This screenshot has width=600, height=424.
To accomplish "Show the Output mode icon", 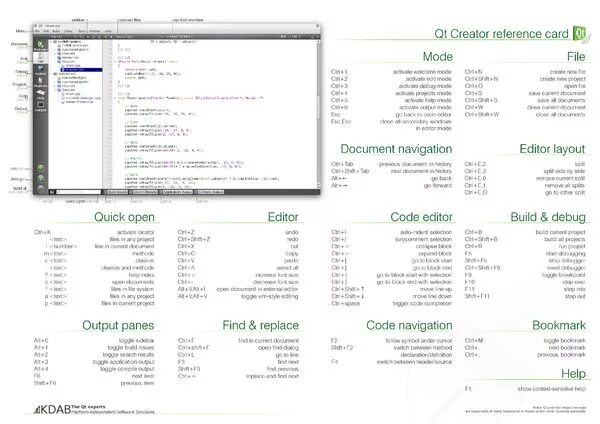I will (40, 107).
